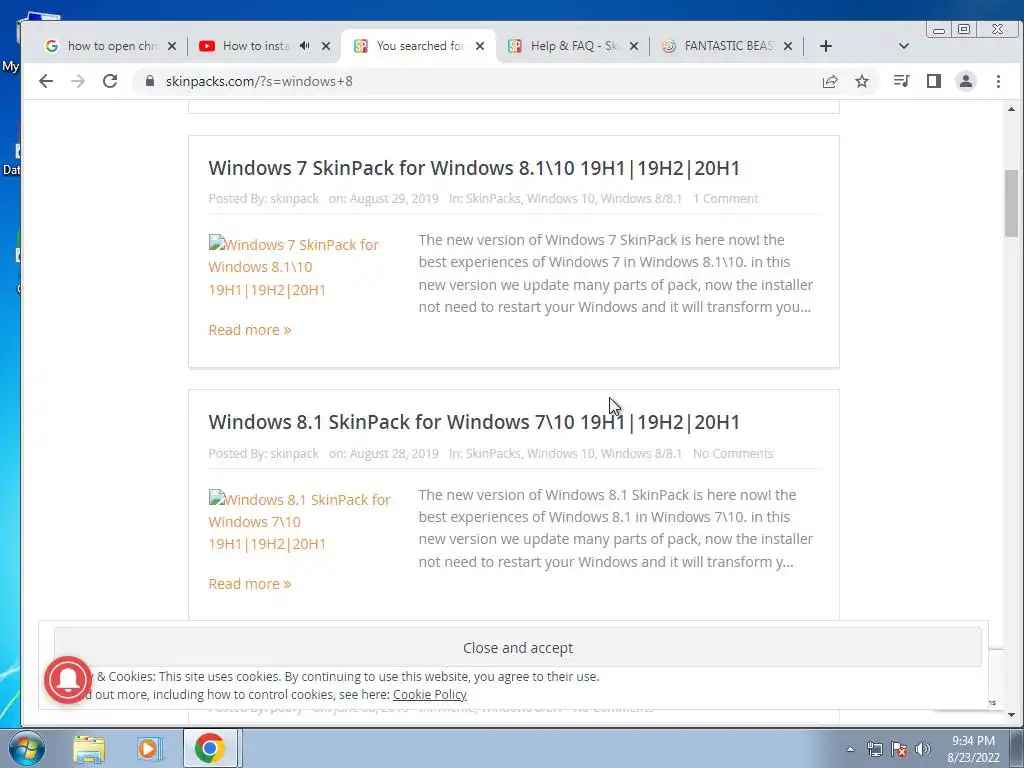Click the Windows 7 SkinPack thumbnail image
The width and height of the screenshot is (1024, 768).
294,266
